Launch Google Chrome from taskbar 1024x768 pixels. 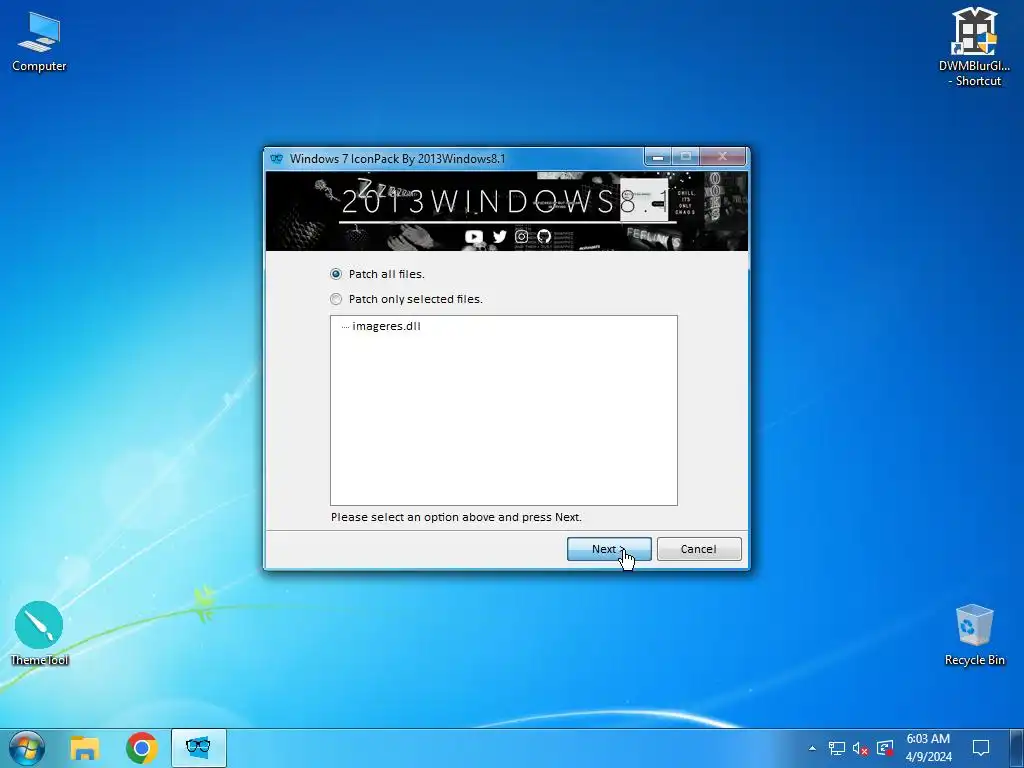[x=141, y=748]
